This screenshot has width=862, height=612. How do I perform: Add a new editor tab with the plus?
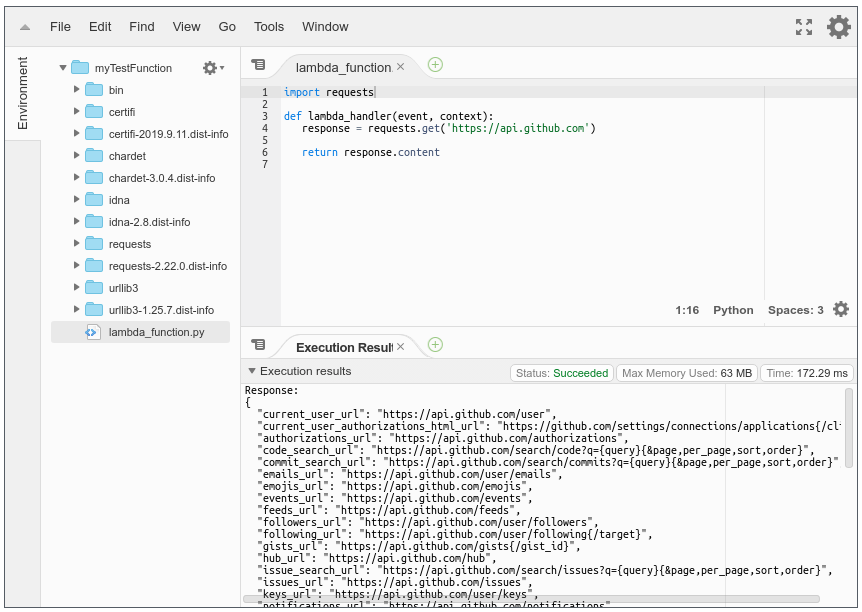pos(435,65)
